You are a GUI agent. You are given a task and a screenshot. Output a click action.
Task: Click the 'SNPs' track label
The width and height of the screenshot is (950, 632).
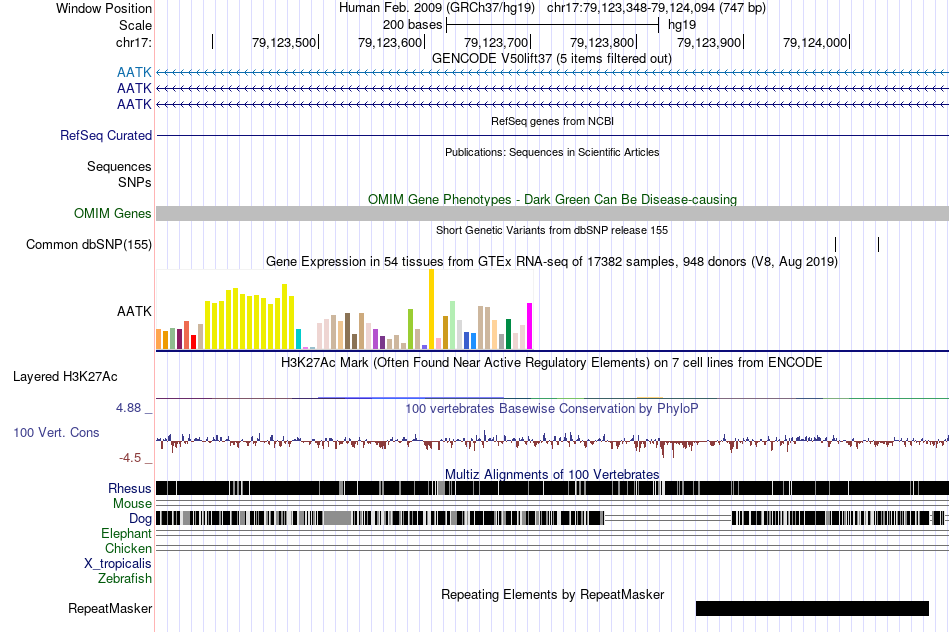coord(135,182)
